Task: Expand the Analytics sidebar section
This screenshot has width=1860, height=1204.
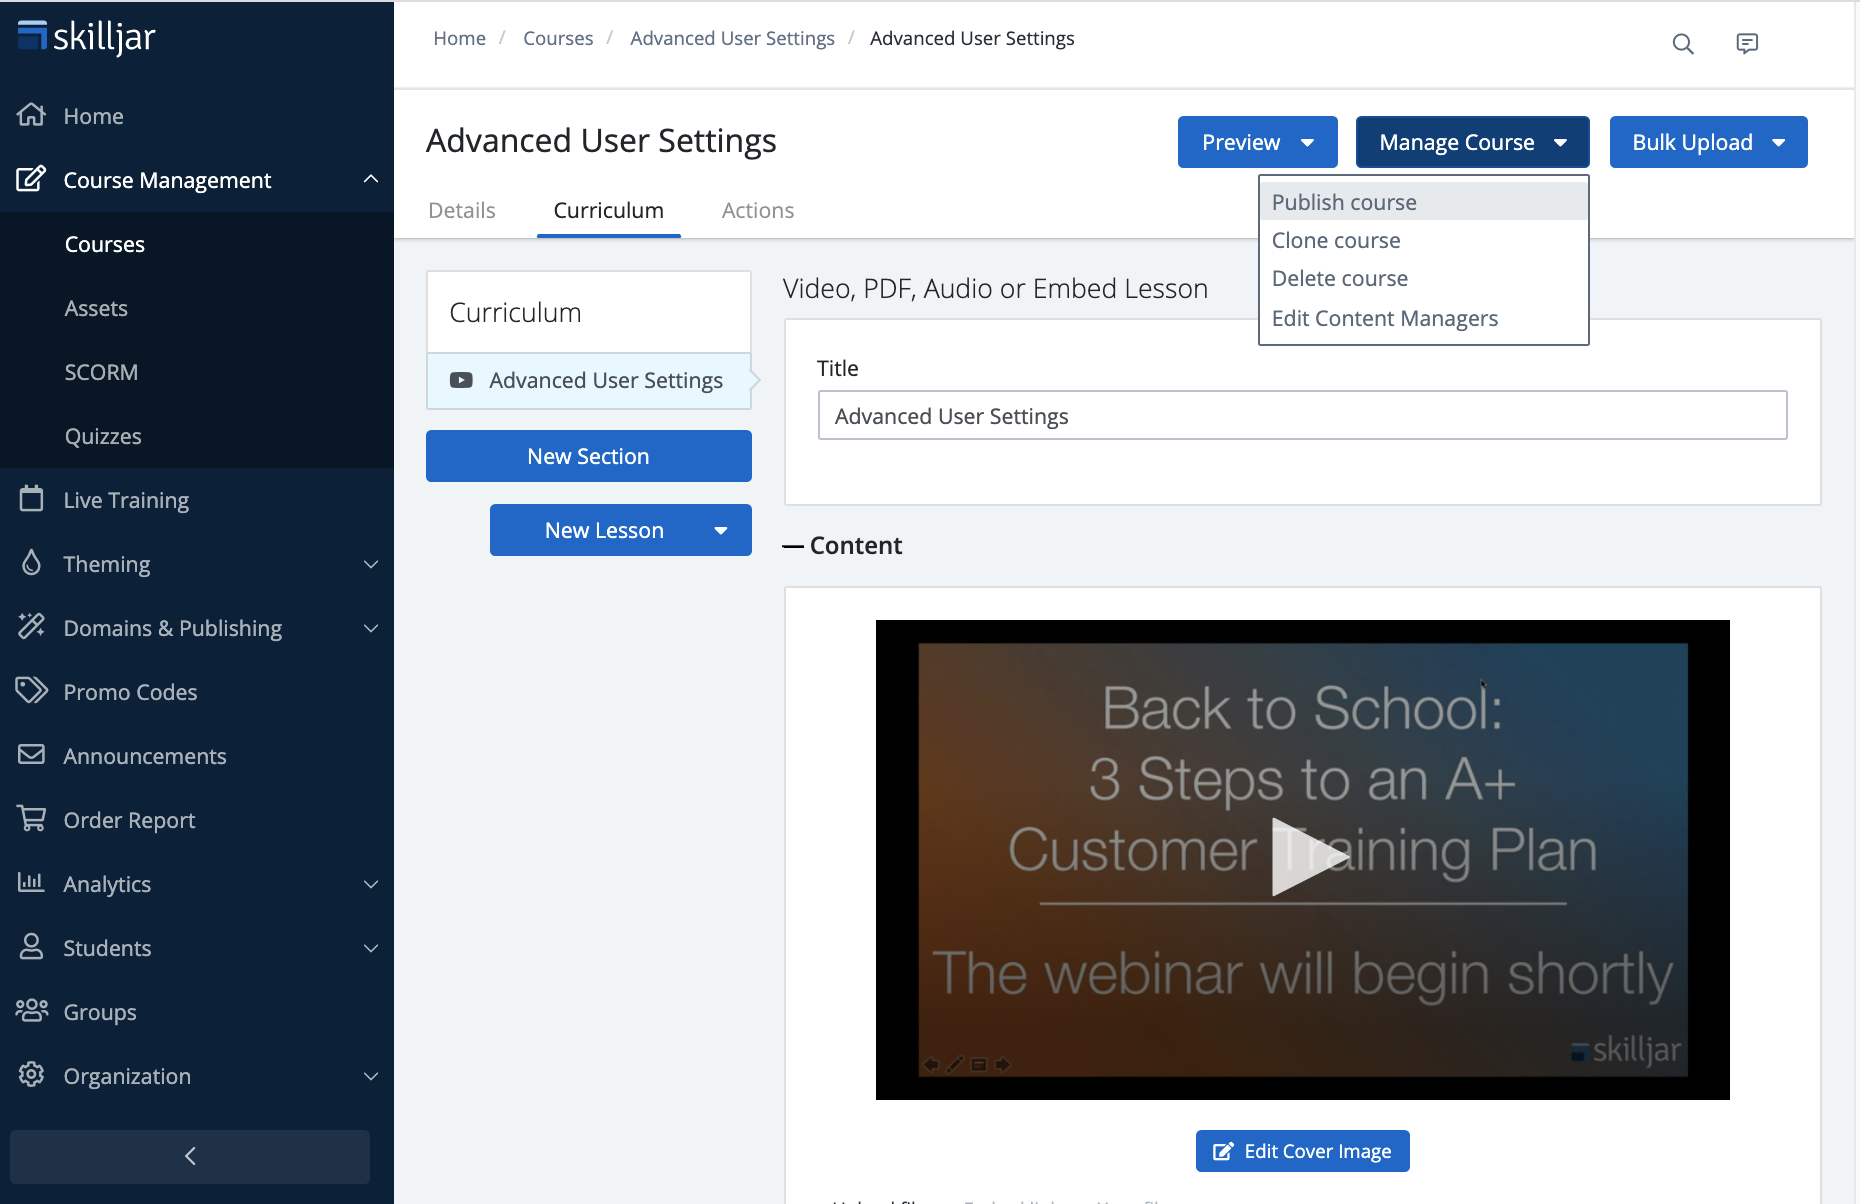Action: (371, 884)
